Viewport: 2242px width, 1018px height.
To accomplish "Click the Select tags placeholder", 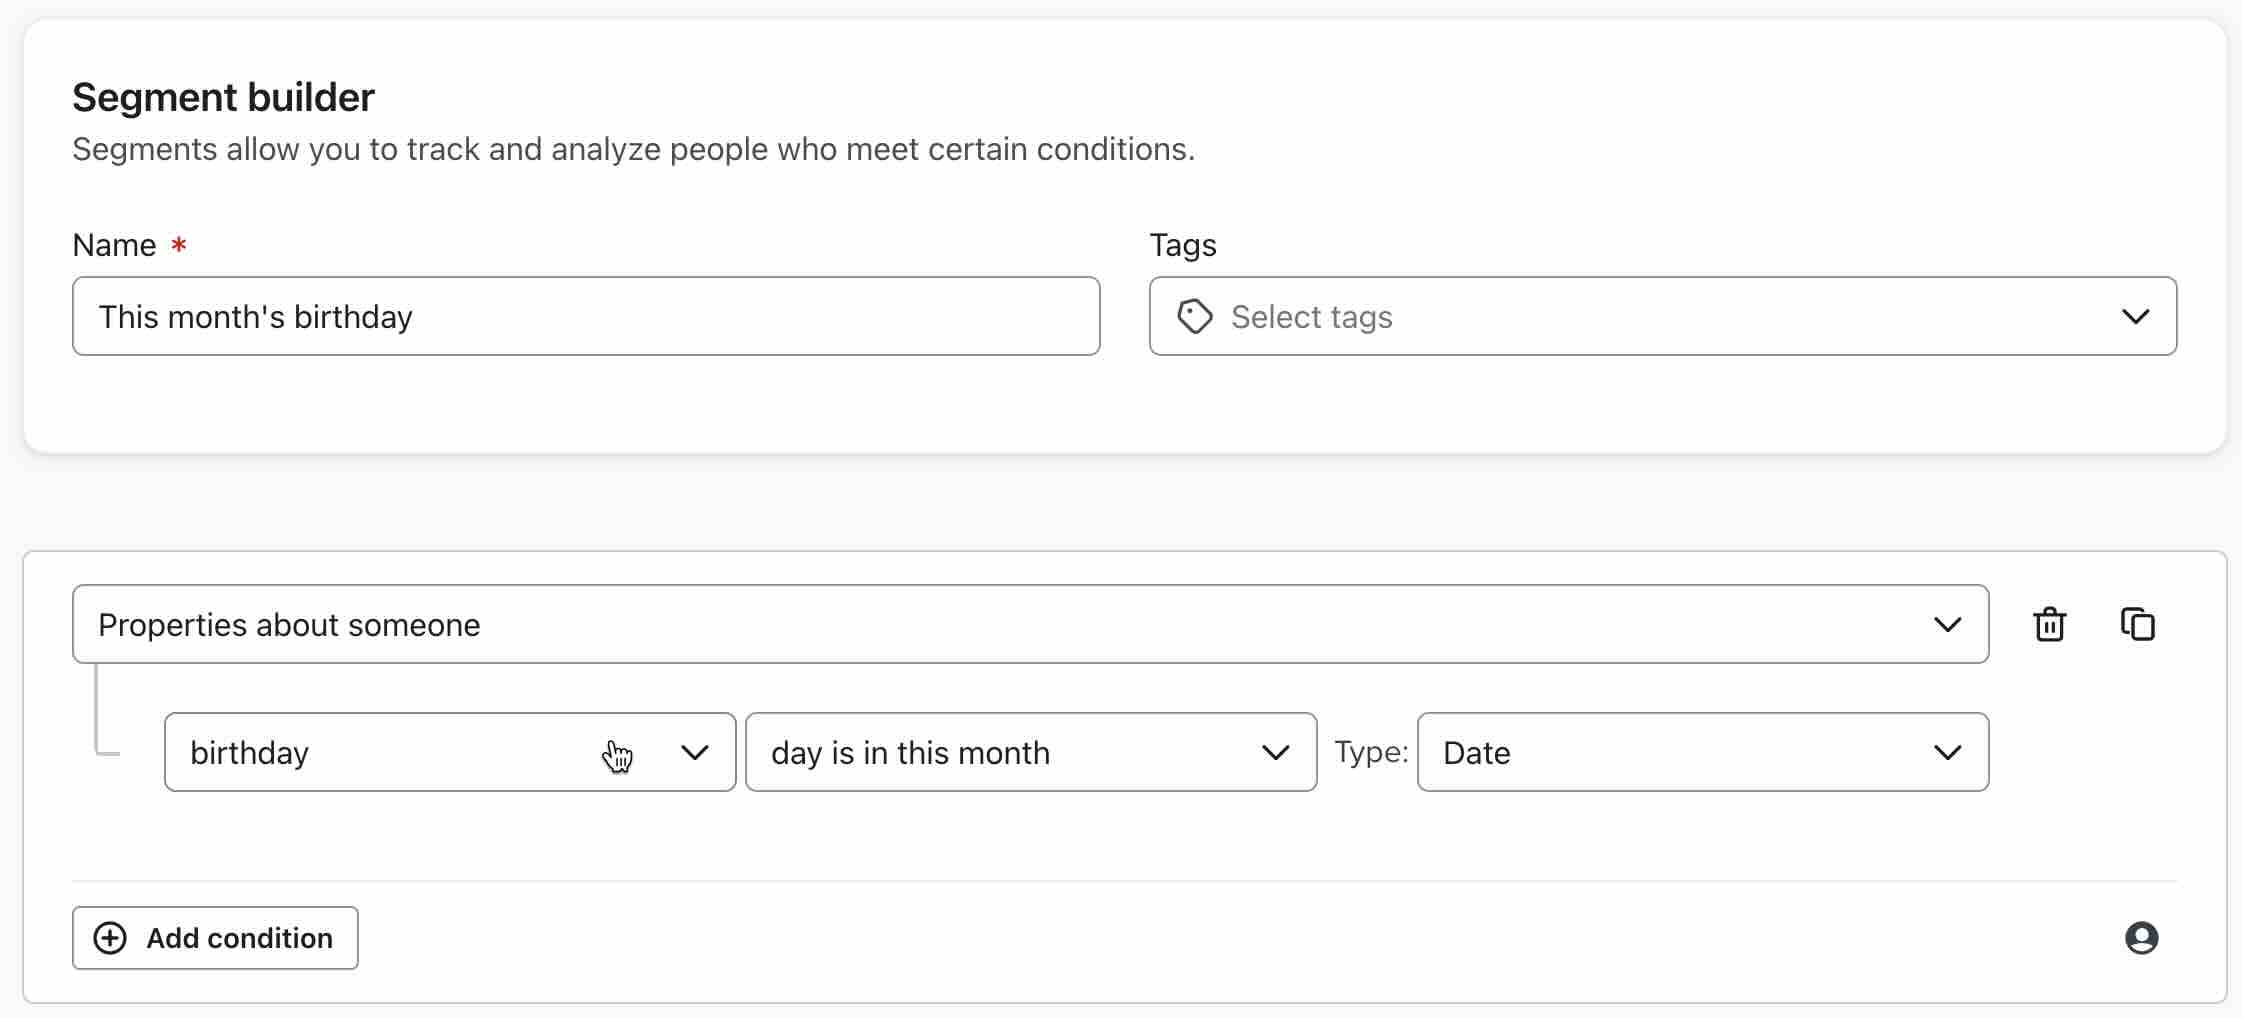I will [x=1312, y=316].
